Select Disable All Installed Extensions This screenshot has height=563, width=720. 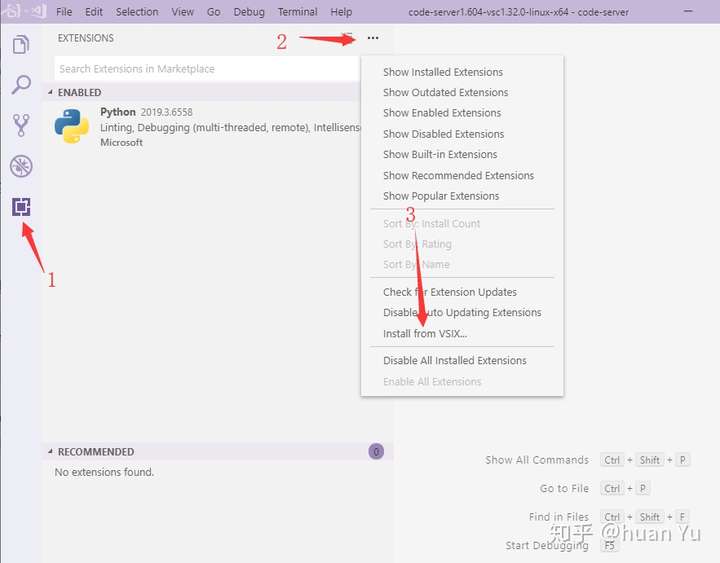click(x=462, y=360)
